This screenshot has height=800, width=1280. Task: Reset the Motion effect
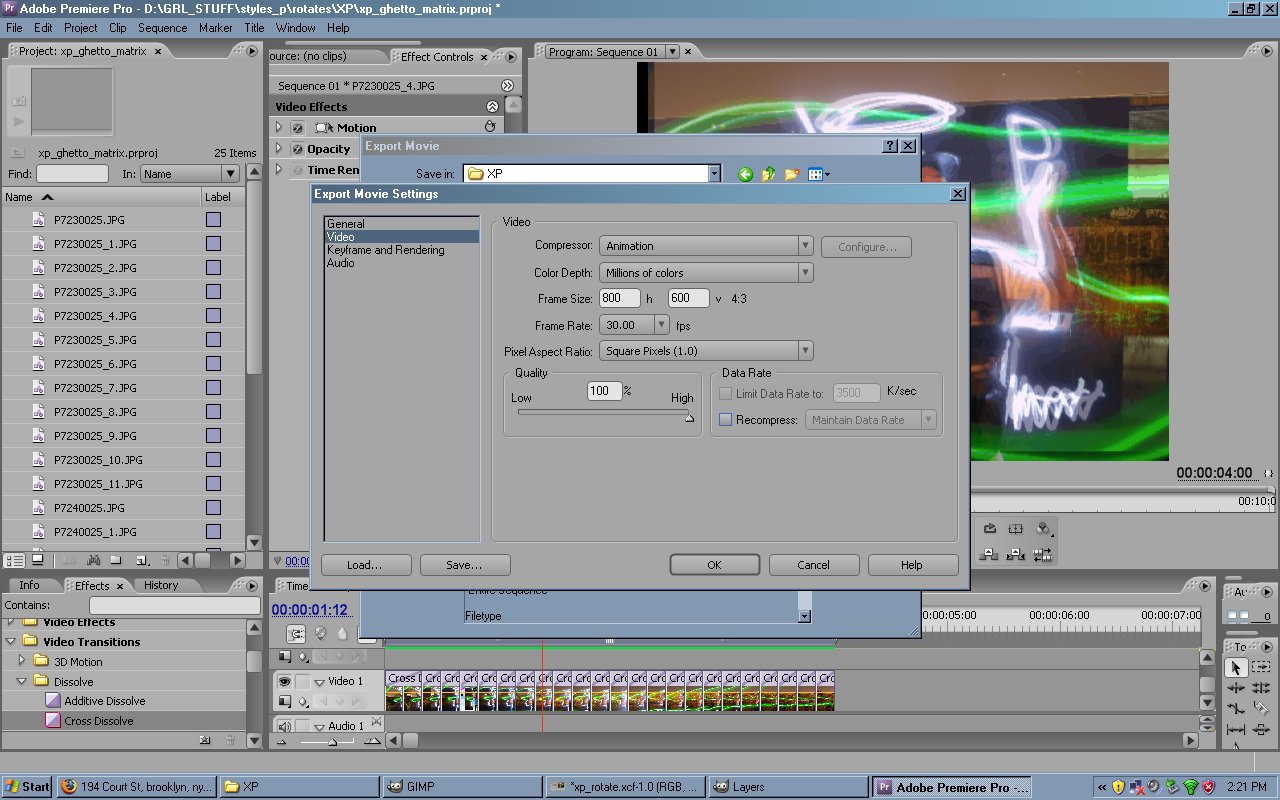[490, 127]
